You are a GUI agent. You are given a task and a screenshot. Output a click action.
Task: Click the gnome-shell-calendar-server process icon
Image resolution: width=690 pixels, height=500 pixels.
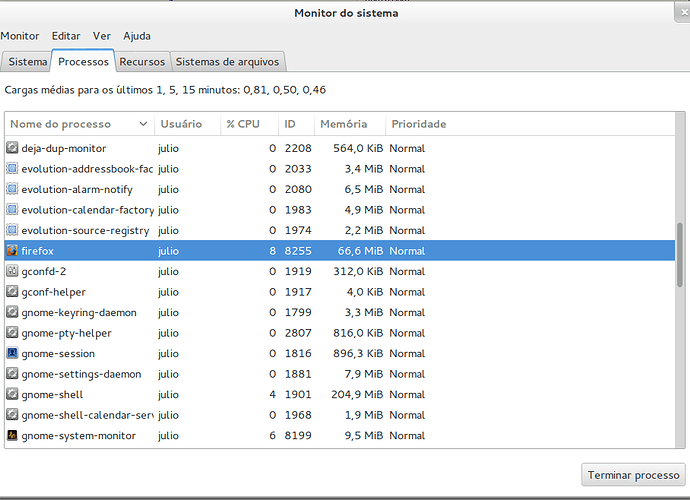pyautogui.click(x=12, y=415)
